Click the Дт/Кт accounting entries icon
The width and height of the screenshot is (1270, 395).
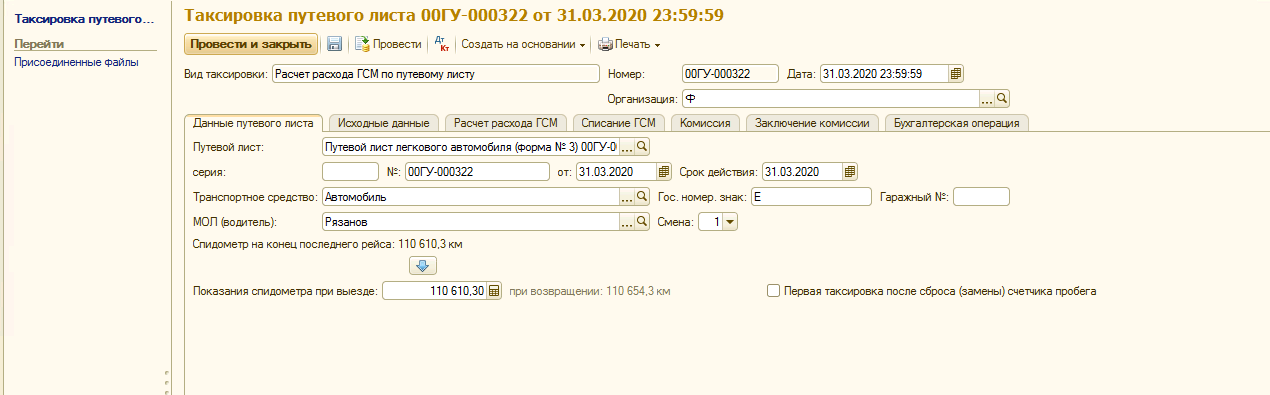[x=441, y=44]
